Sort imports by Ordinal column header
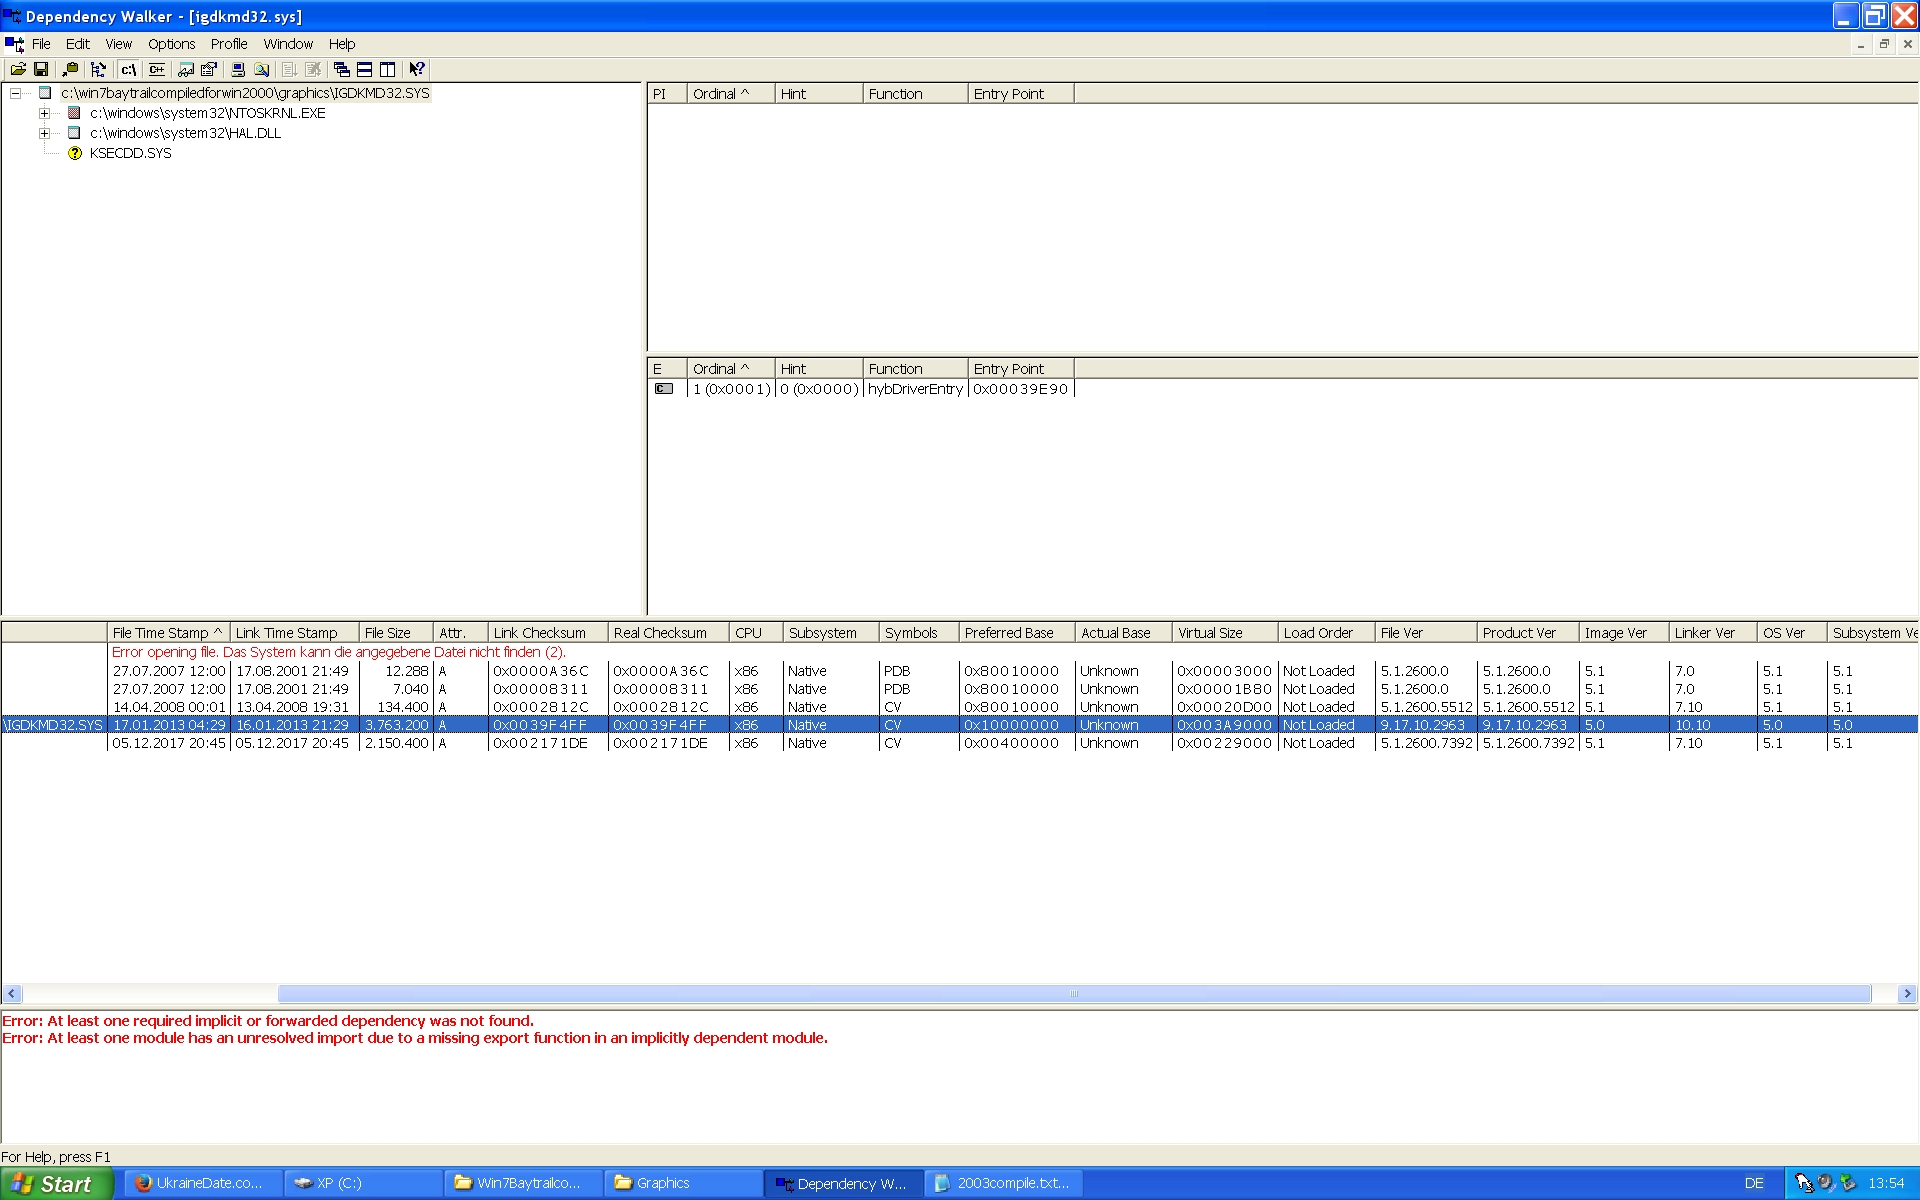Image resolution: width=1920 pixels, height=1200 pixels. point(731,93)
